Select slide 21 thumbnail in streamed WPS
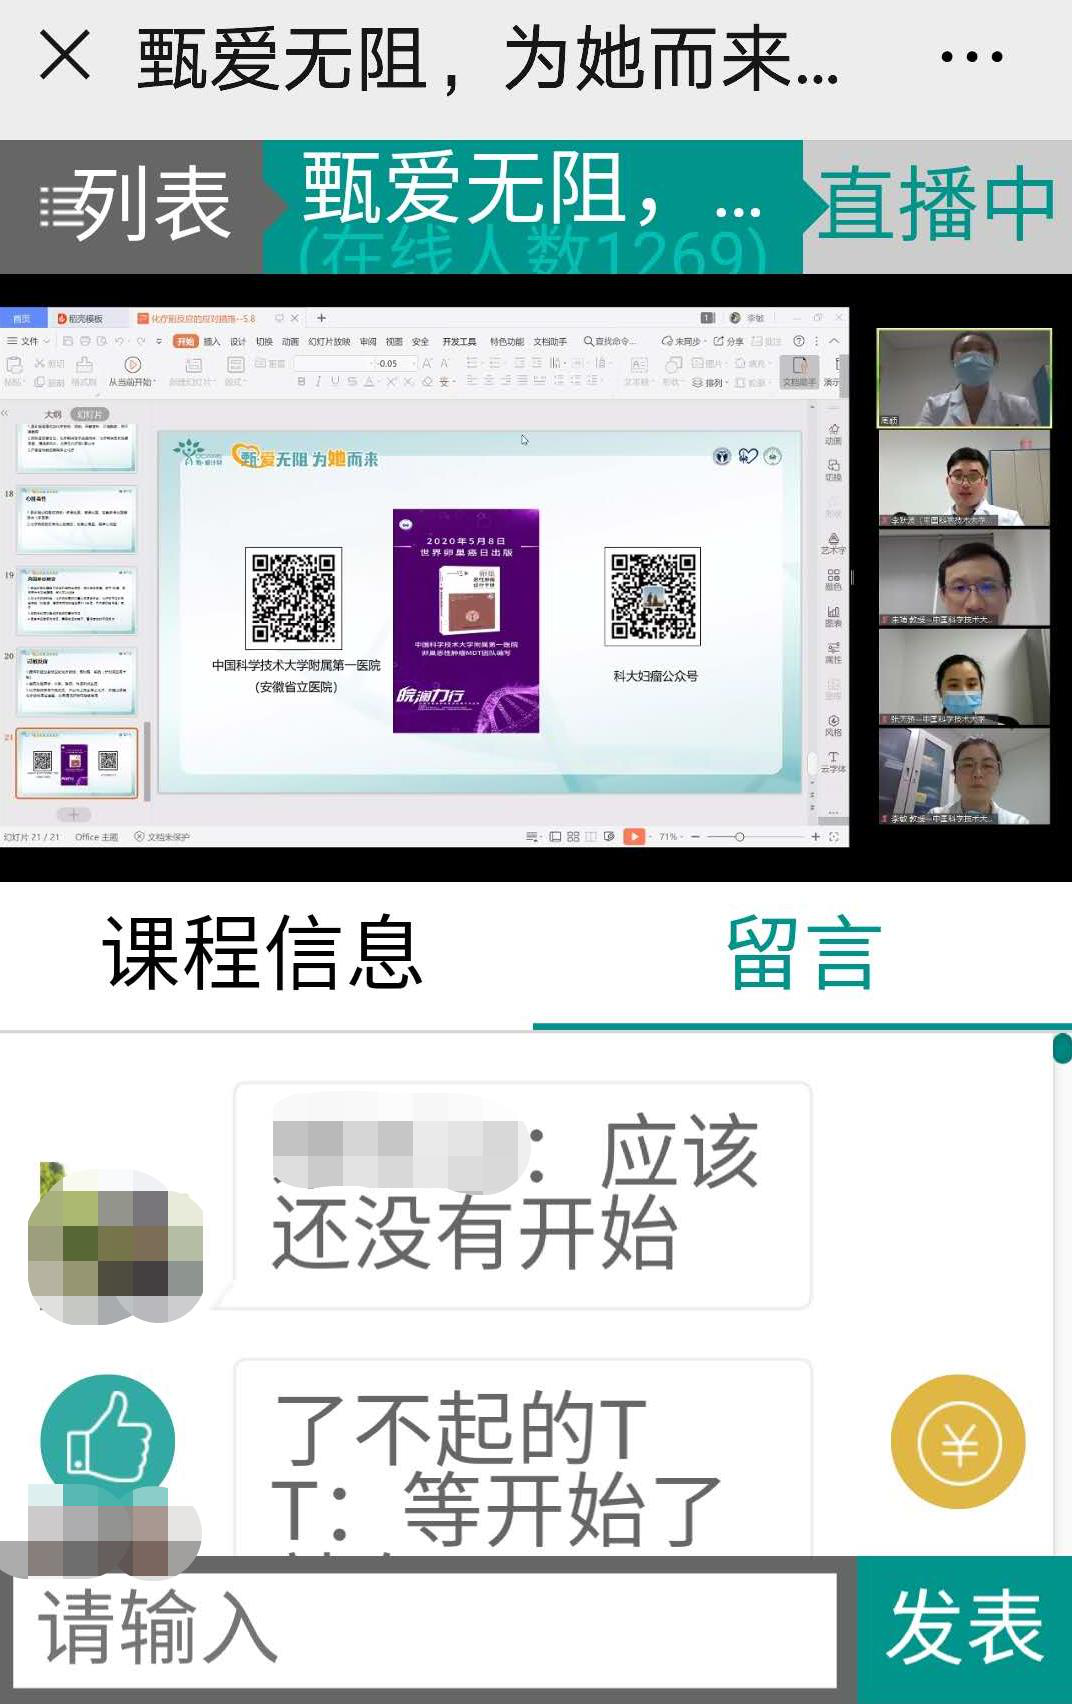The image size is (1072, 1704). [x=77, y=763]
